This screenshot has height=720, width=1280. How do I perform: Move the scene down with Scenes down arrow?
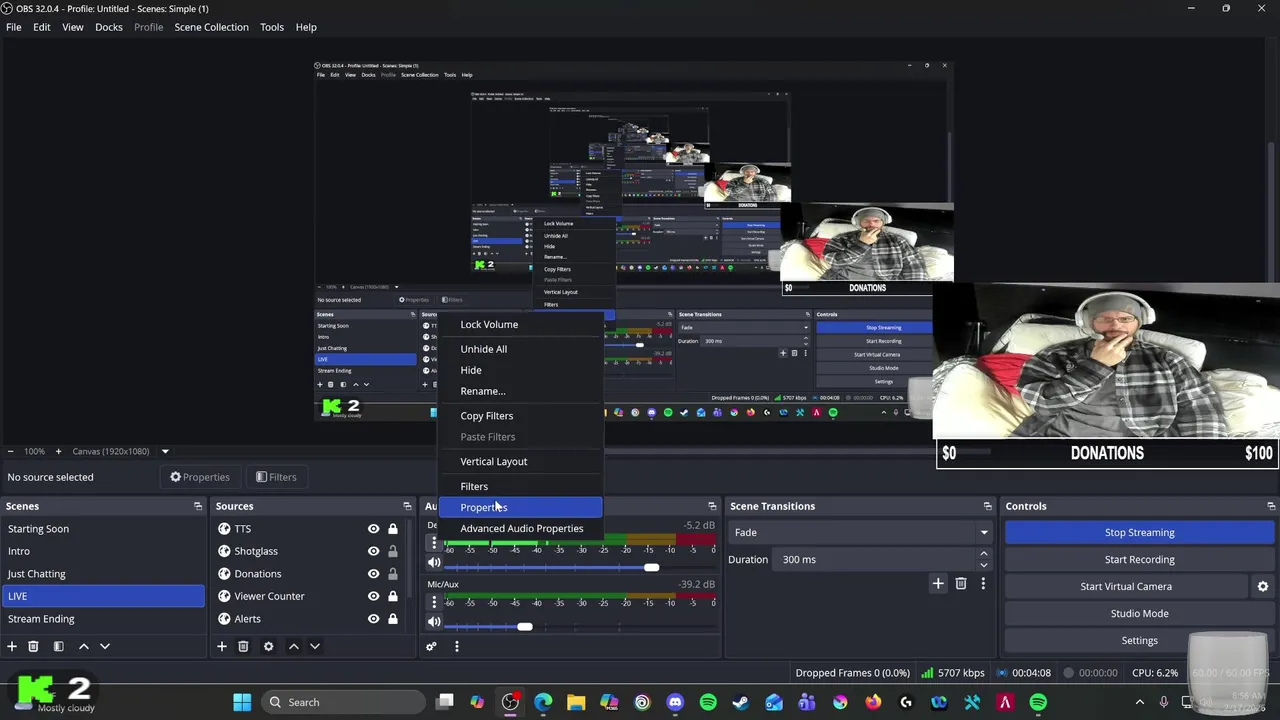105,646
